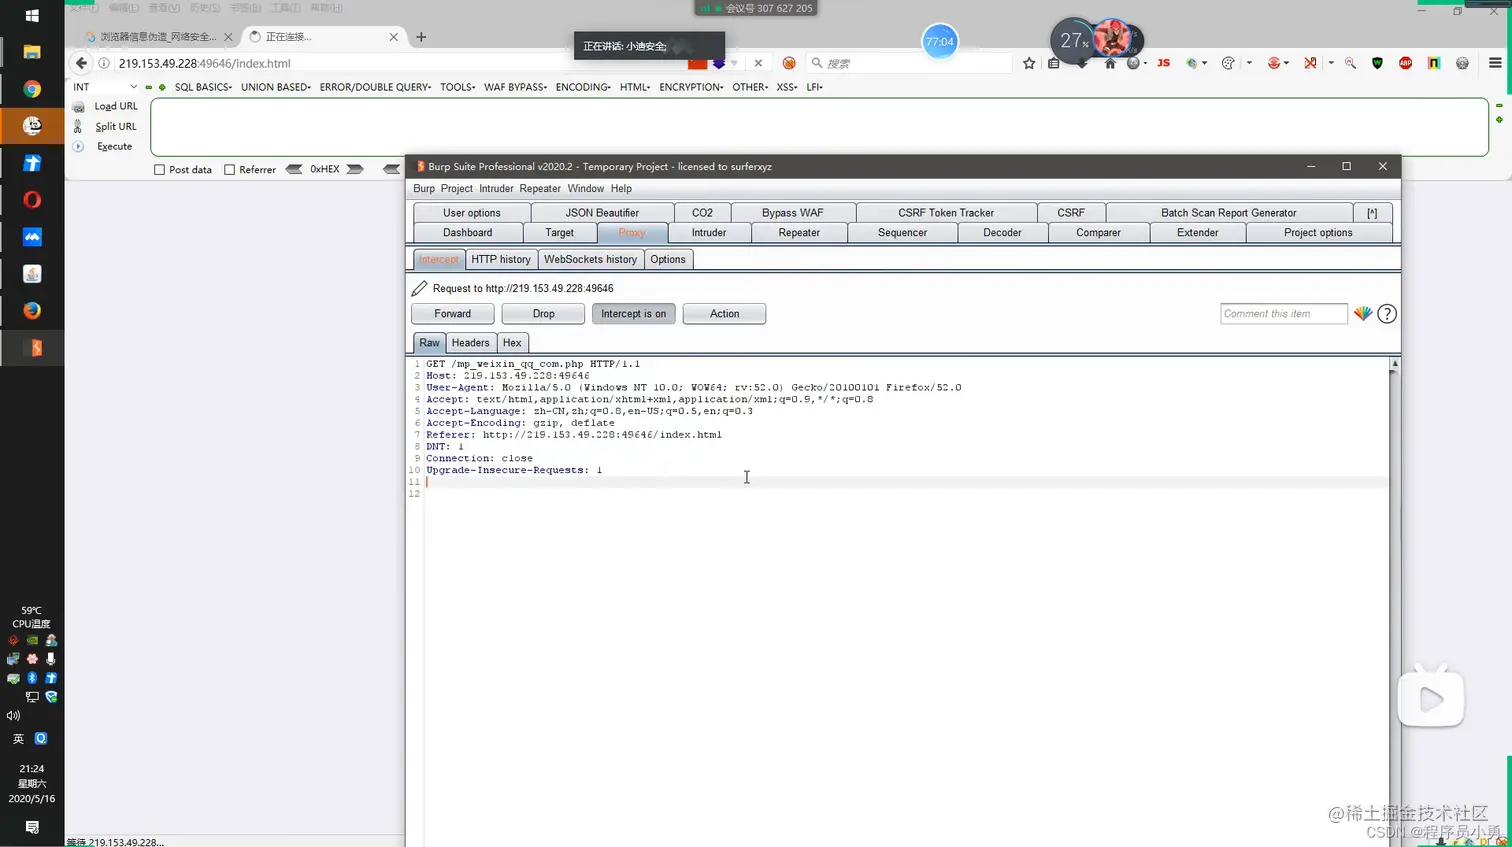Stop page loading with the X icon
The image size is (1512, 847).
(x=758, y=63)
